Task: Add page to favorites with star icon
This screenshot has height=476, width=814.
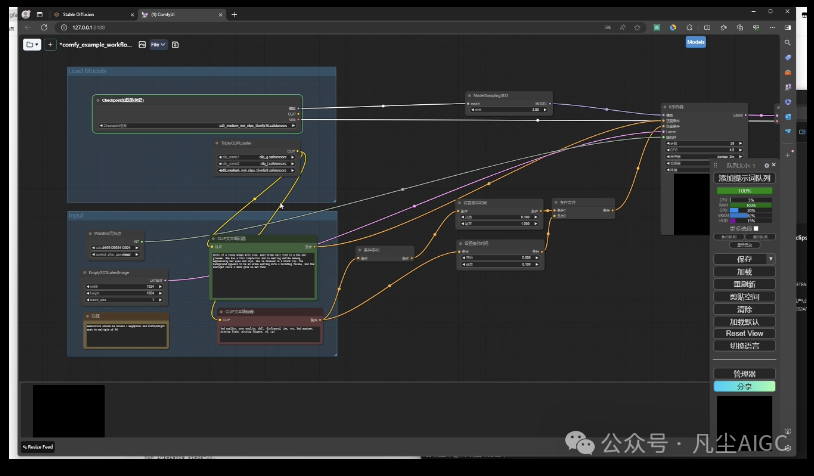Action: 637,28
